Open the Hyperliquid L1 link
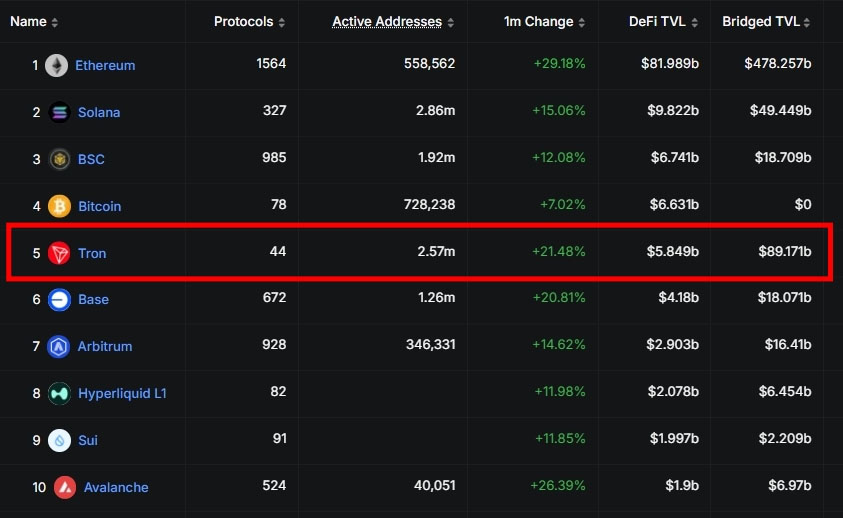 pos(122,394)
